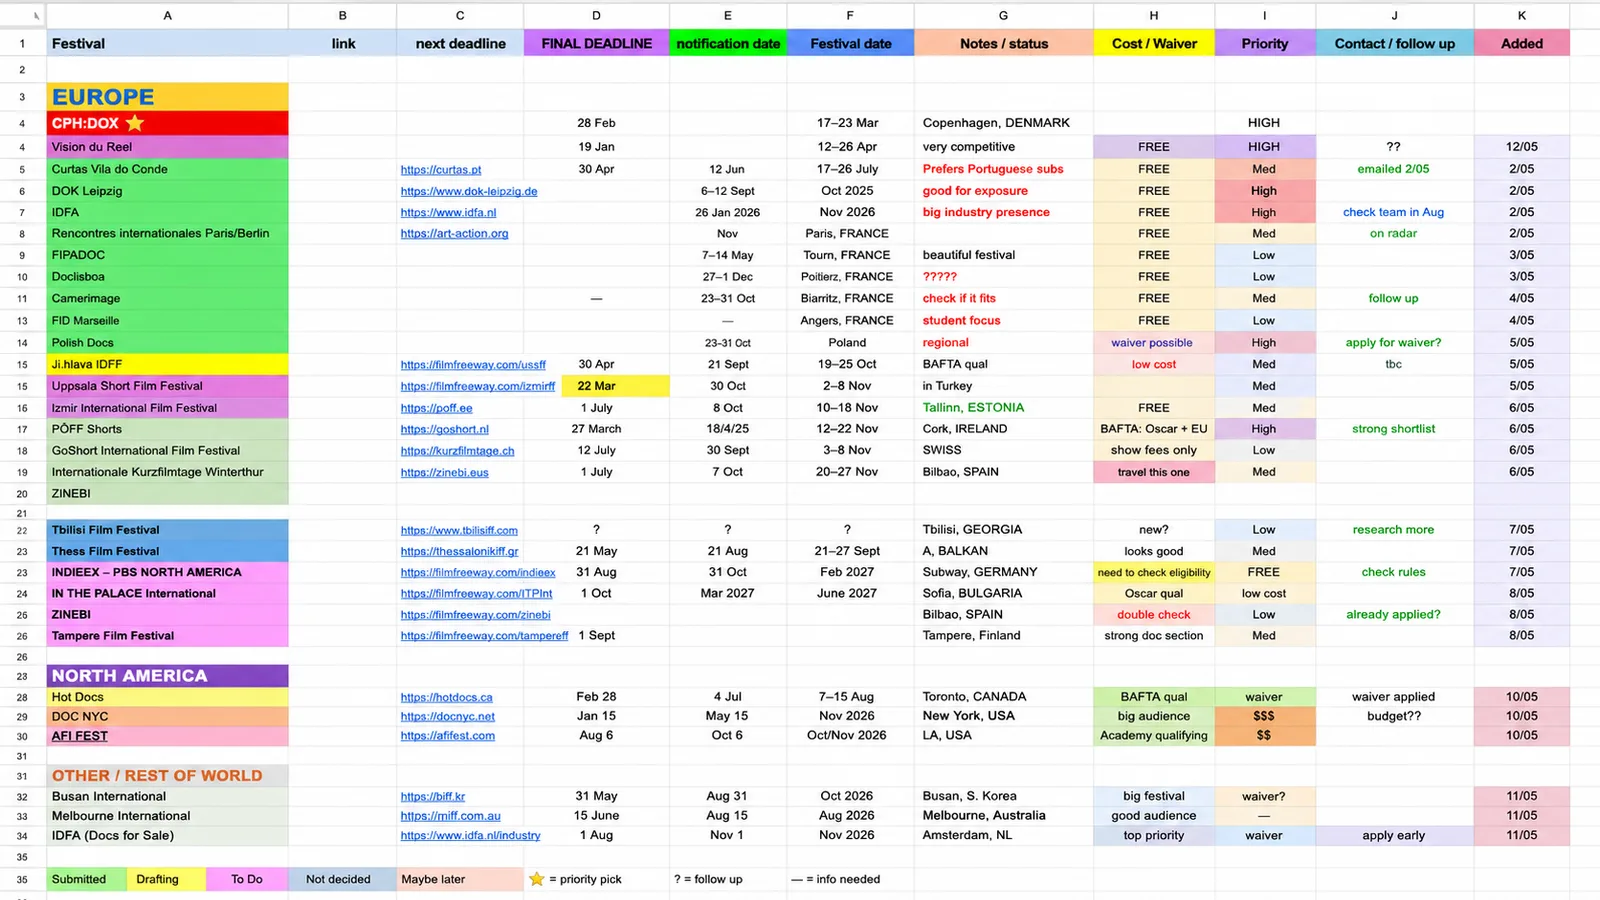Open the filmfreeway.com/tampereff link
1600x900 pixels.
point(484,636)
